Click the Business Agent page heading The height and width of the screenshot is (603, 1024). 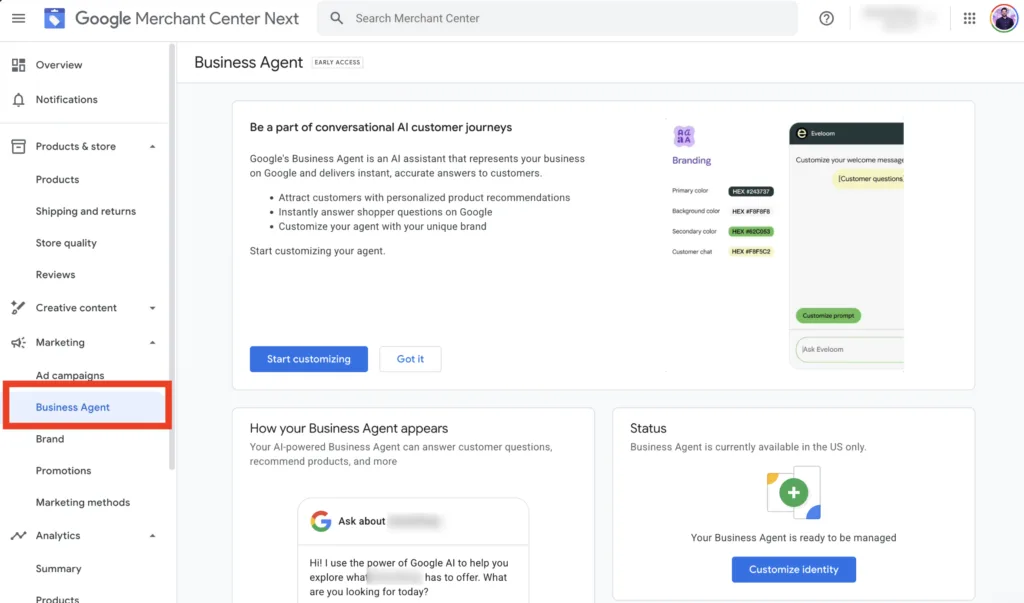[x=248, y=62]
